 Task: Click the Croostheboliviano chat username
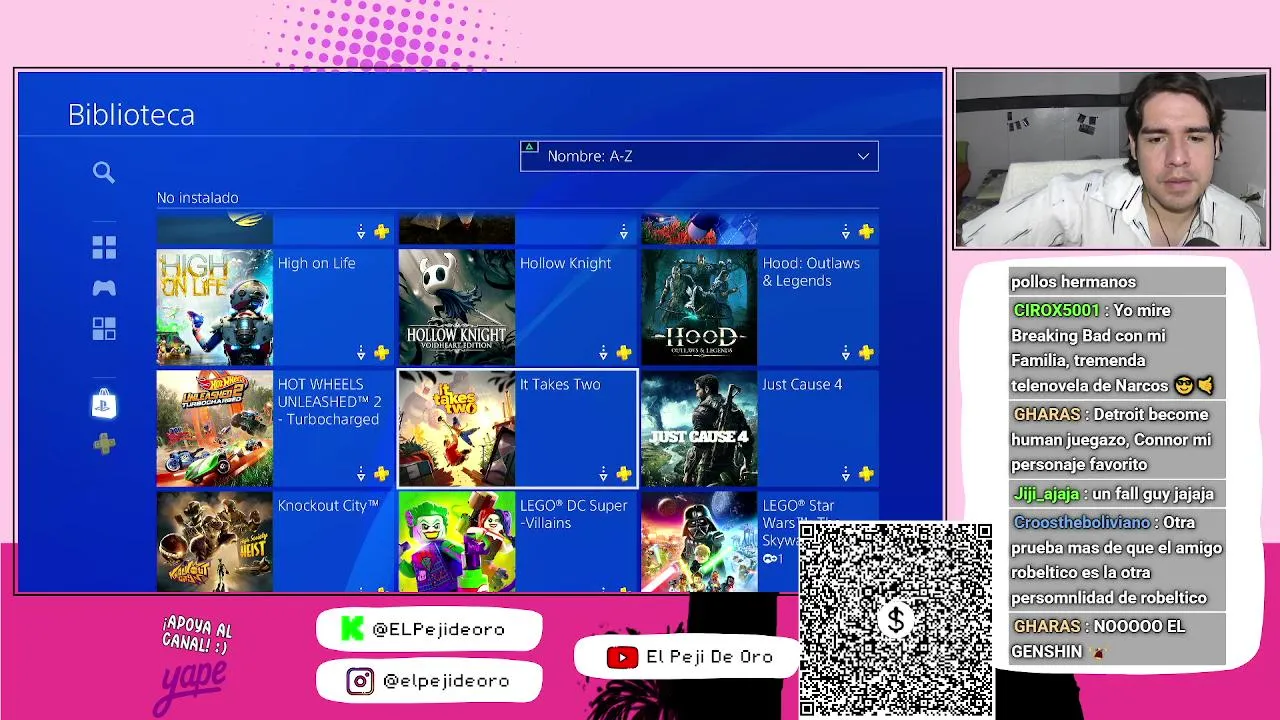(x=1082, y=523)
